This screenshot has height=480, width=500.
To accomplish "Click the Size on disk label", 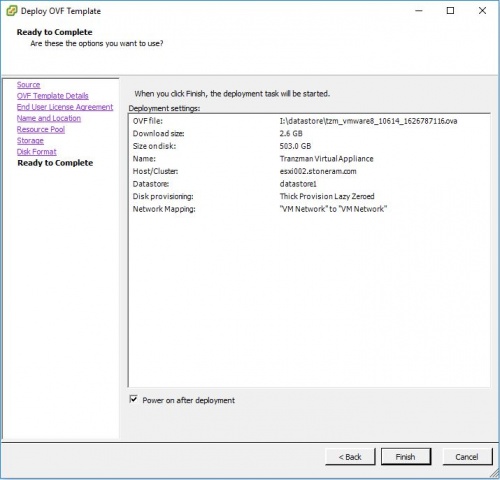I will pyautogui.click(x=154, y=146).
